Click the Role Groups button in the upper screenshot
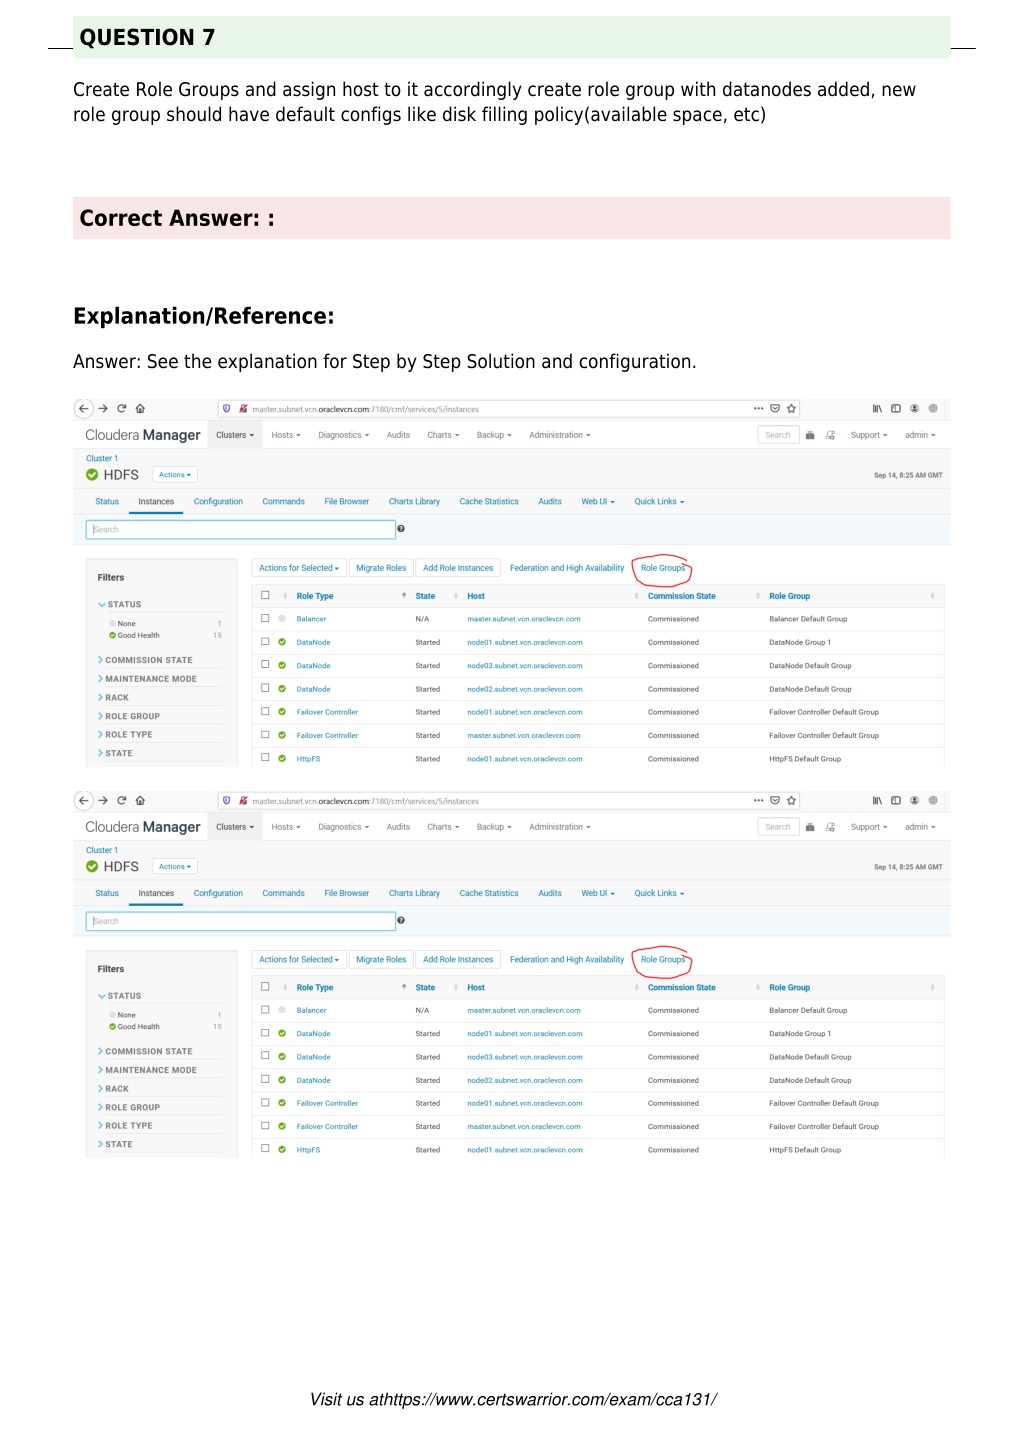This screenshot has height=1448, width=1024. tap(663, 568)
